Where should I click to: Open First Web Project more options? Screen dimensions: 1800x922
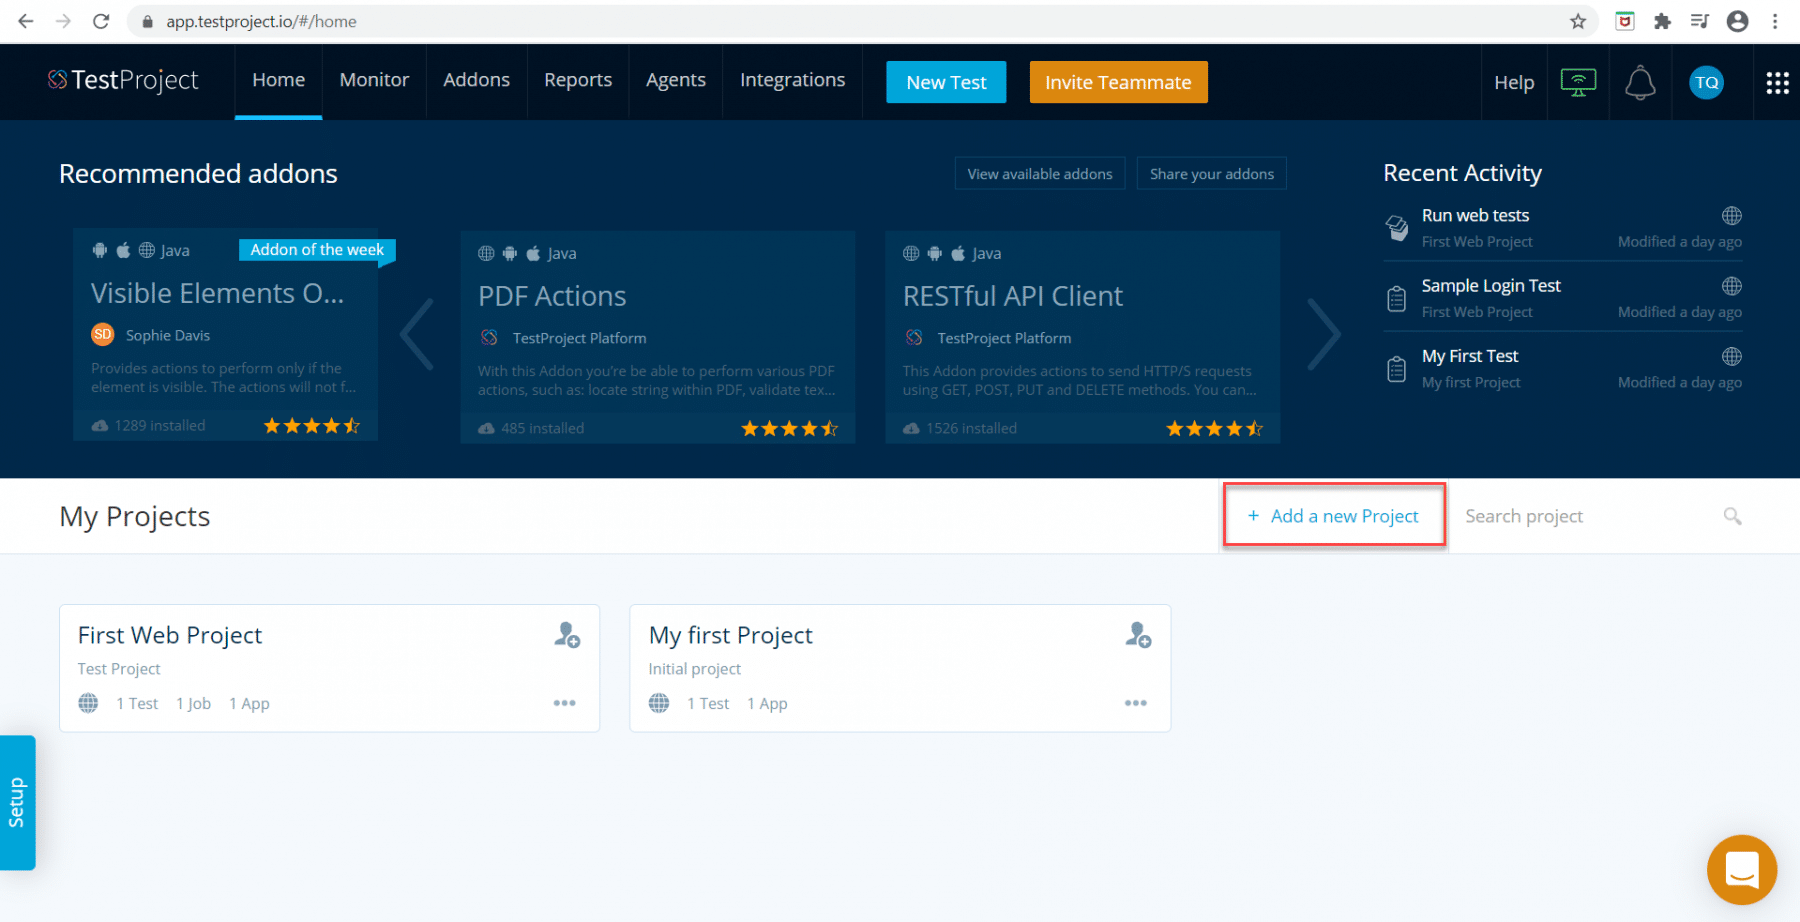565,703
